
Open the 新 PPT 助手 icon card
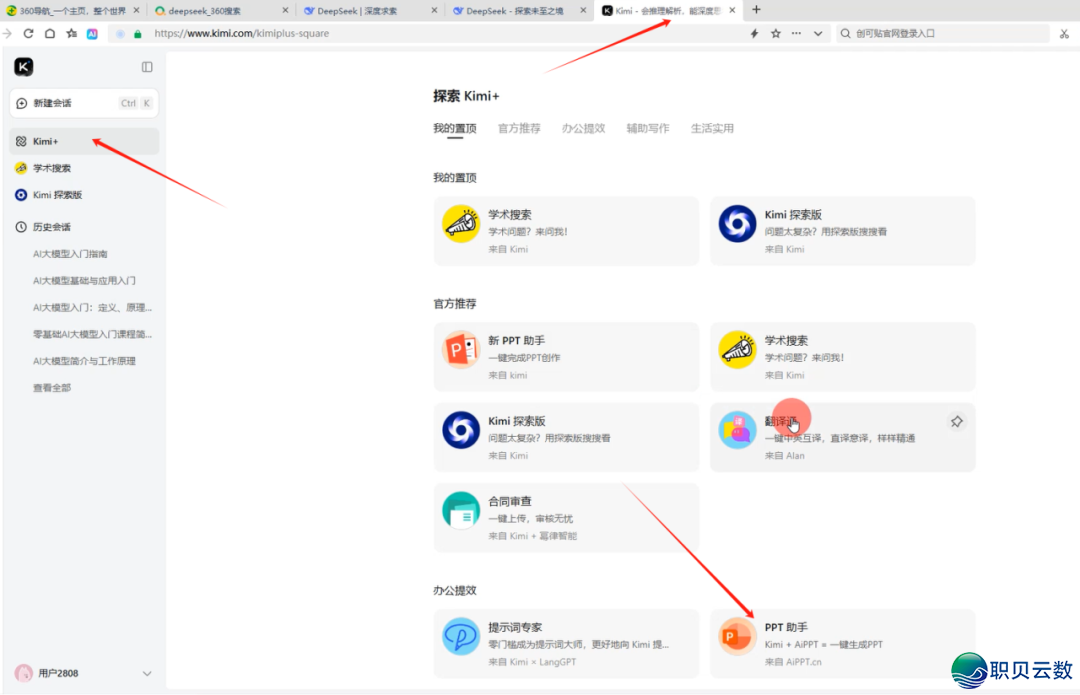click(x=461, y=349)
